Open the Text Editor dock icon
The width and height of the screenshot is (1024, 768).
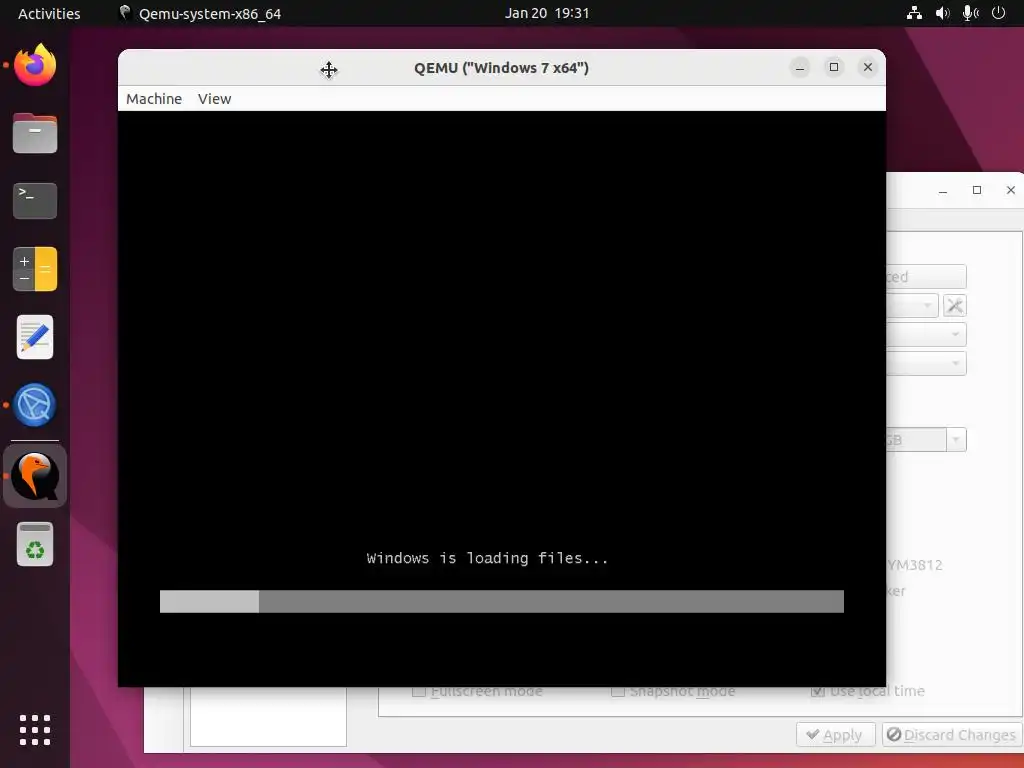(x=35, y=337)
